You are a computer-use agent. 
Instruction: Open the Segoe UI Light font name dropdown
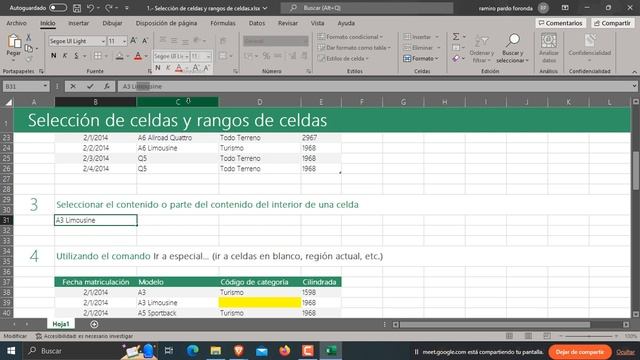tap(103, 41)
